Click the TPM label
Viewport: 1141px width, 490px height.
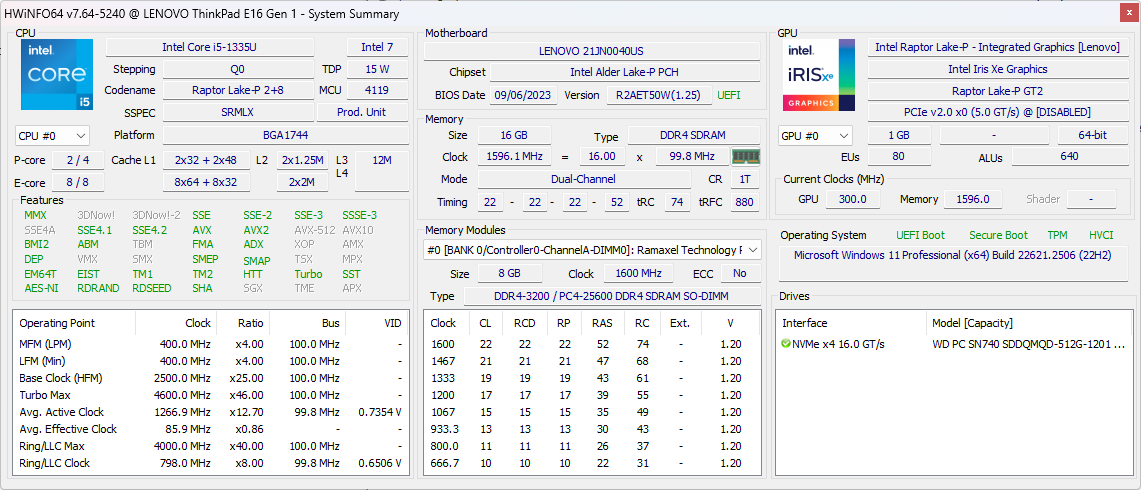tap(1057, 235)
